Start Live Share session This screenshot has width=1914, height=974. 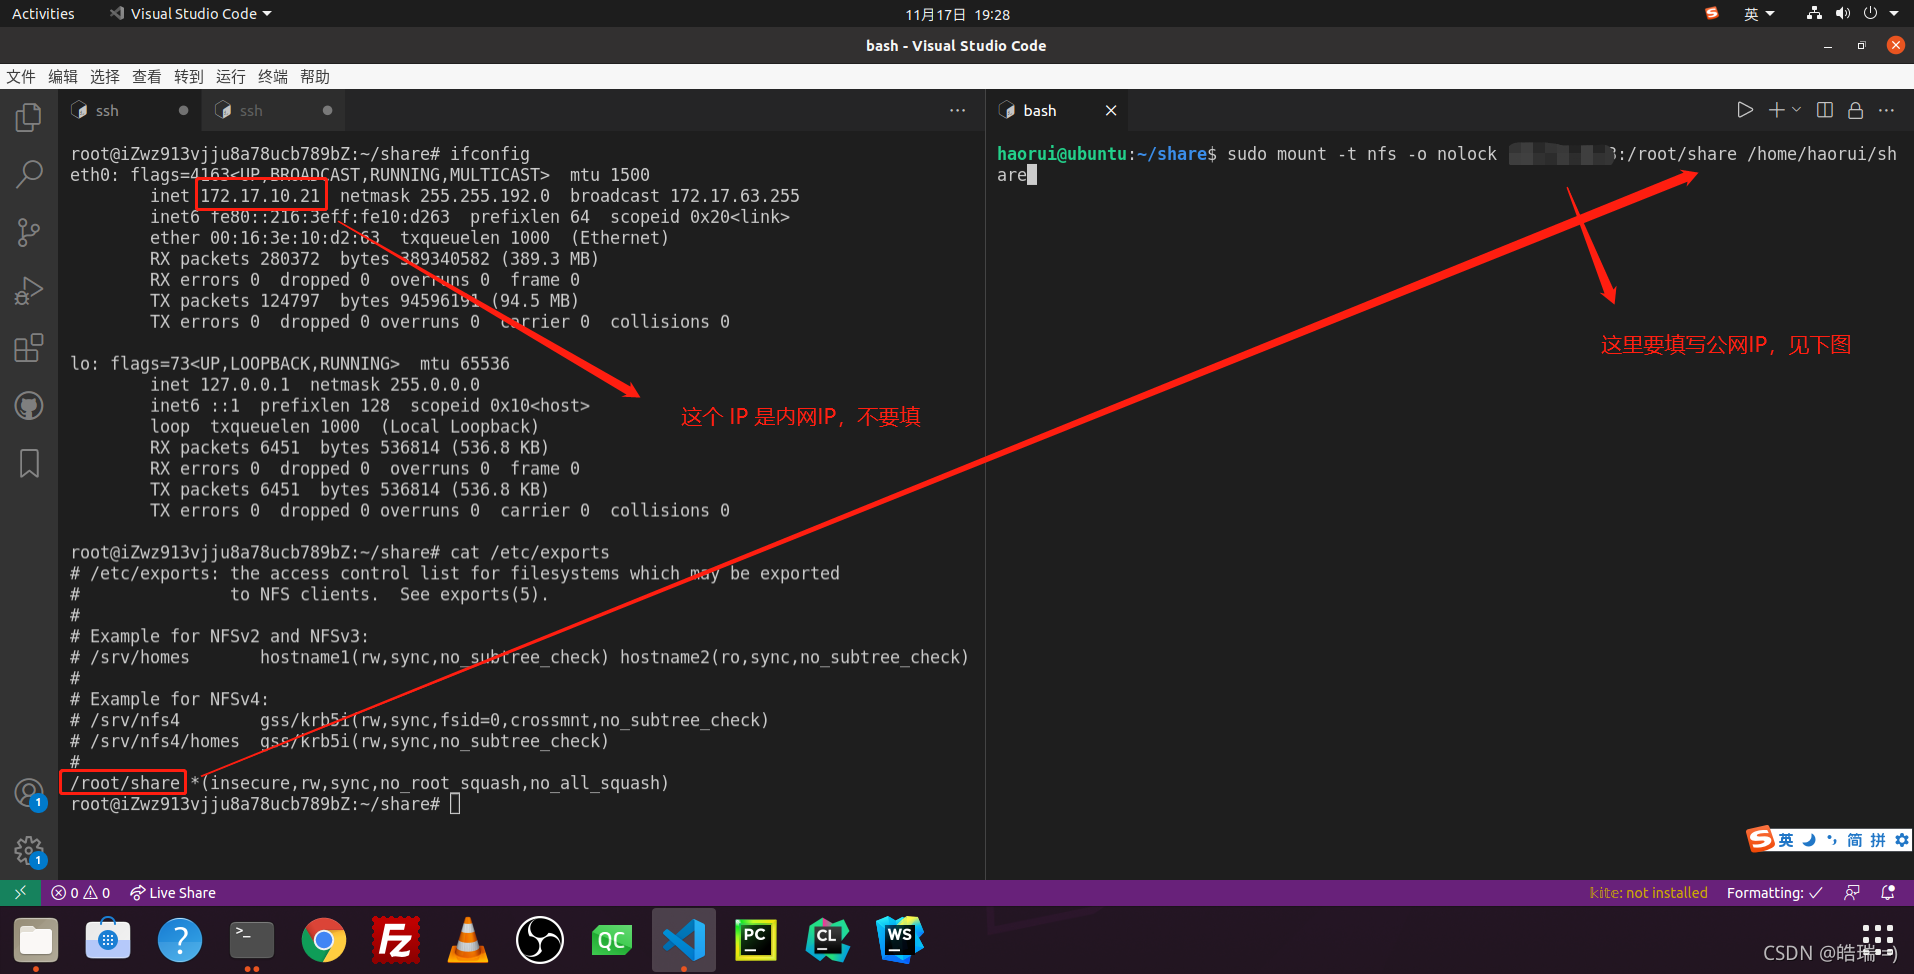(x=173, y=893)
